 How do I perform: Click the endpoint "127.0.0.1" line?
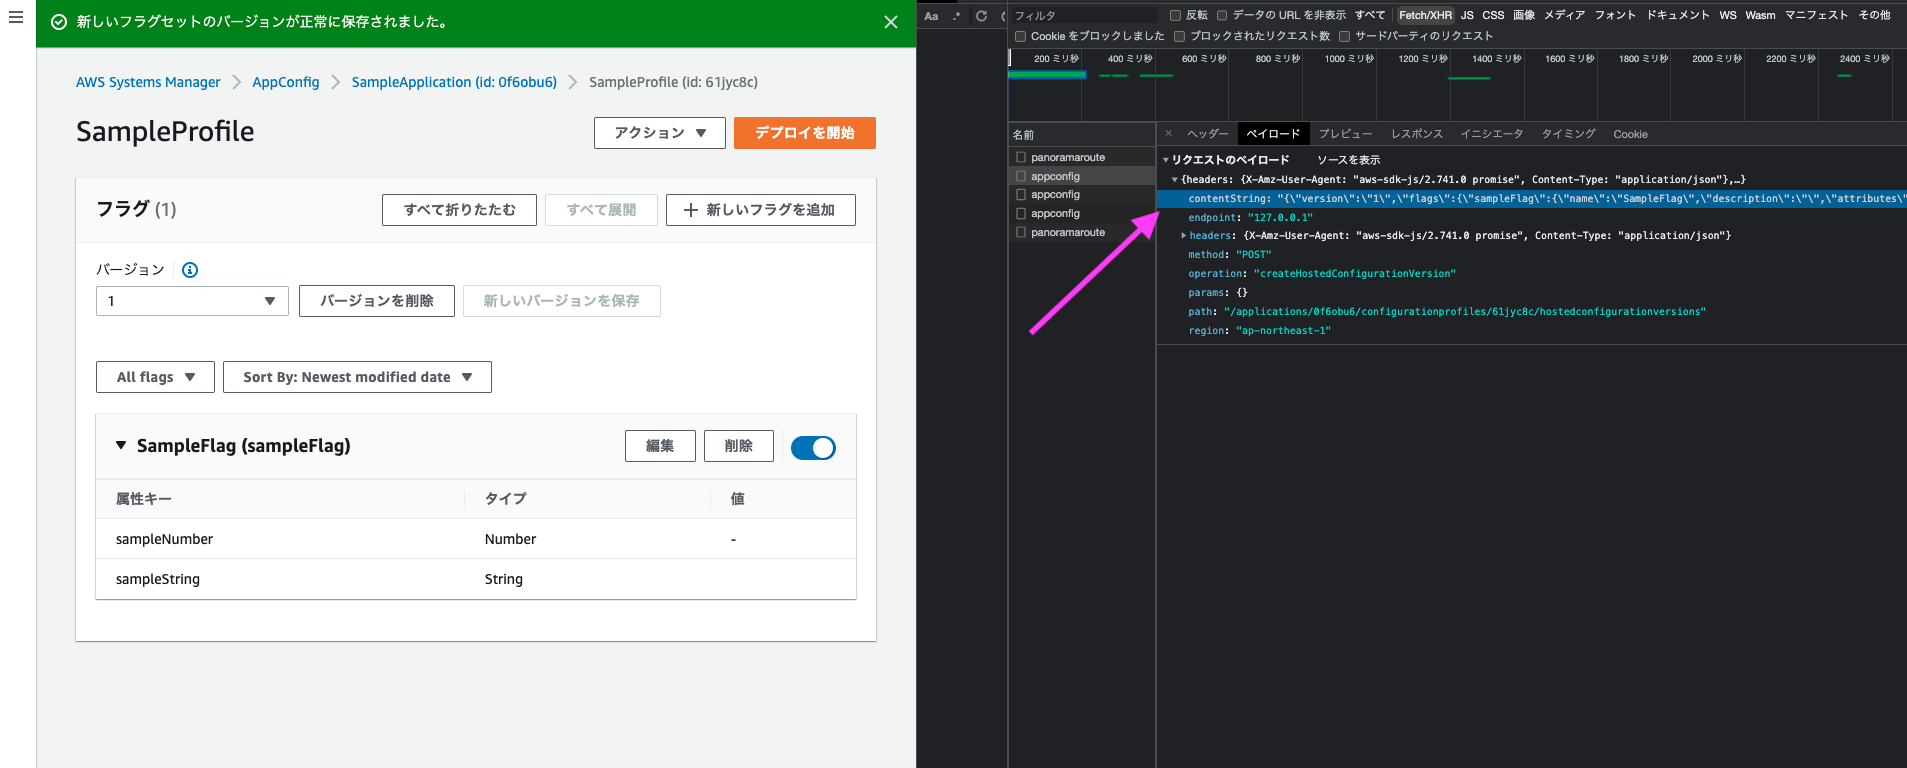pos(1250,218)
